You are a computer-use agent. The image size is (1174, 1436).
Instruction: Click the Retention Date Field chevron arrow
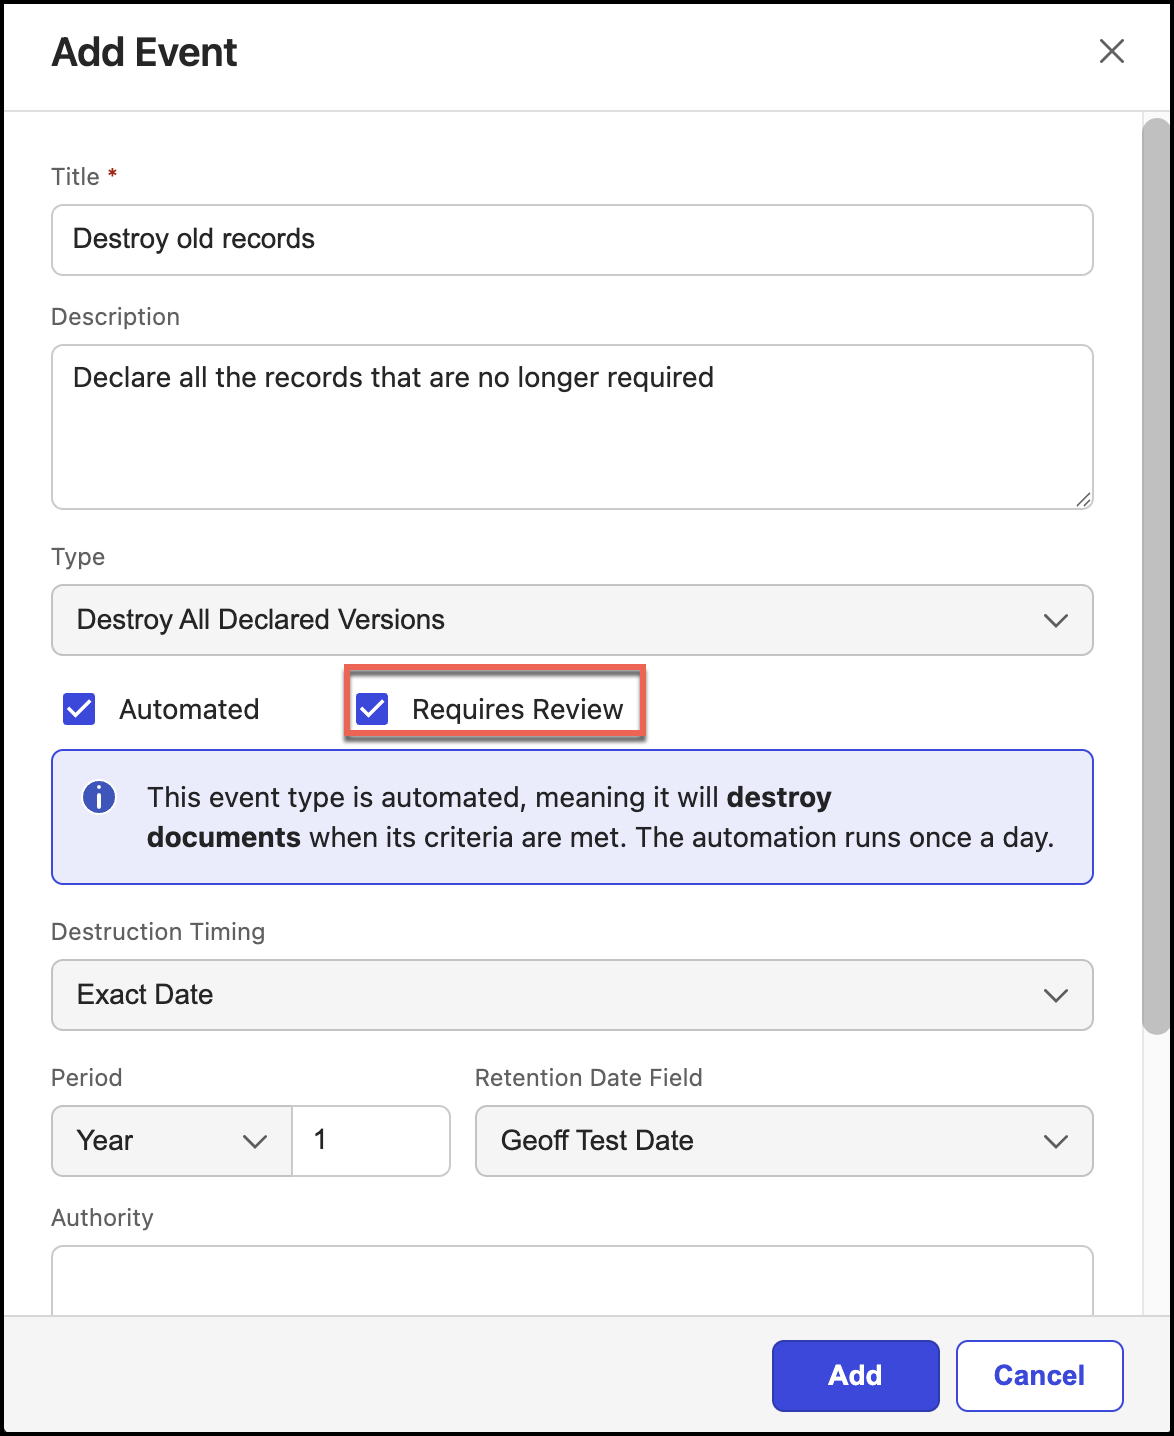(x=1055, y=1142)
